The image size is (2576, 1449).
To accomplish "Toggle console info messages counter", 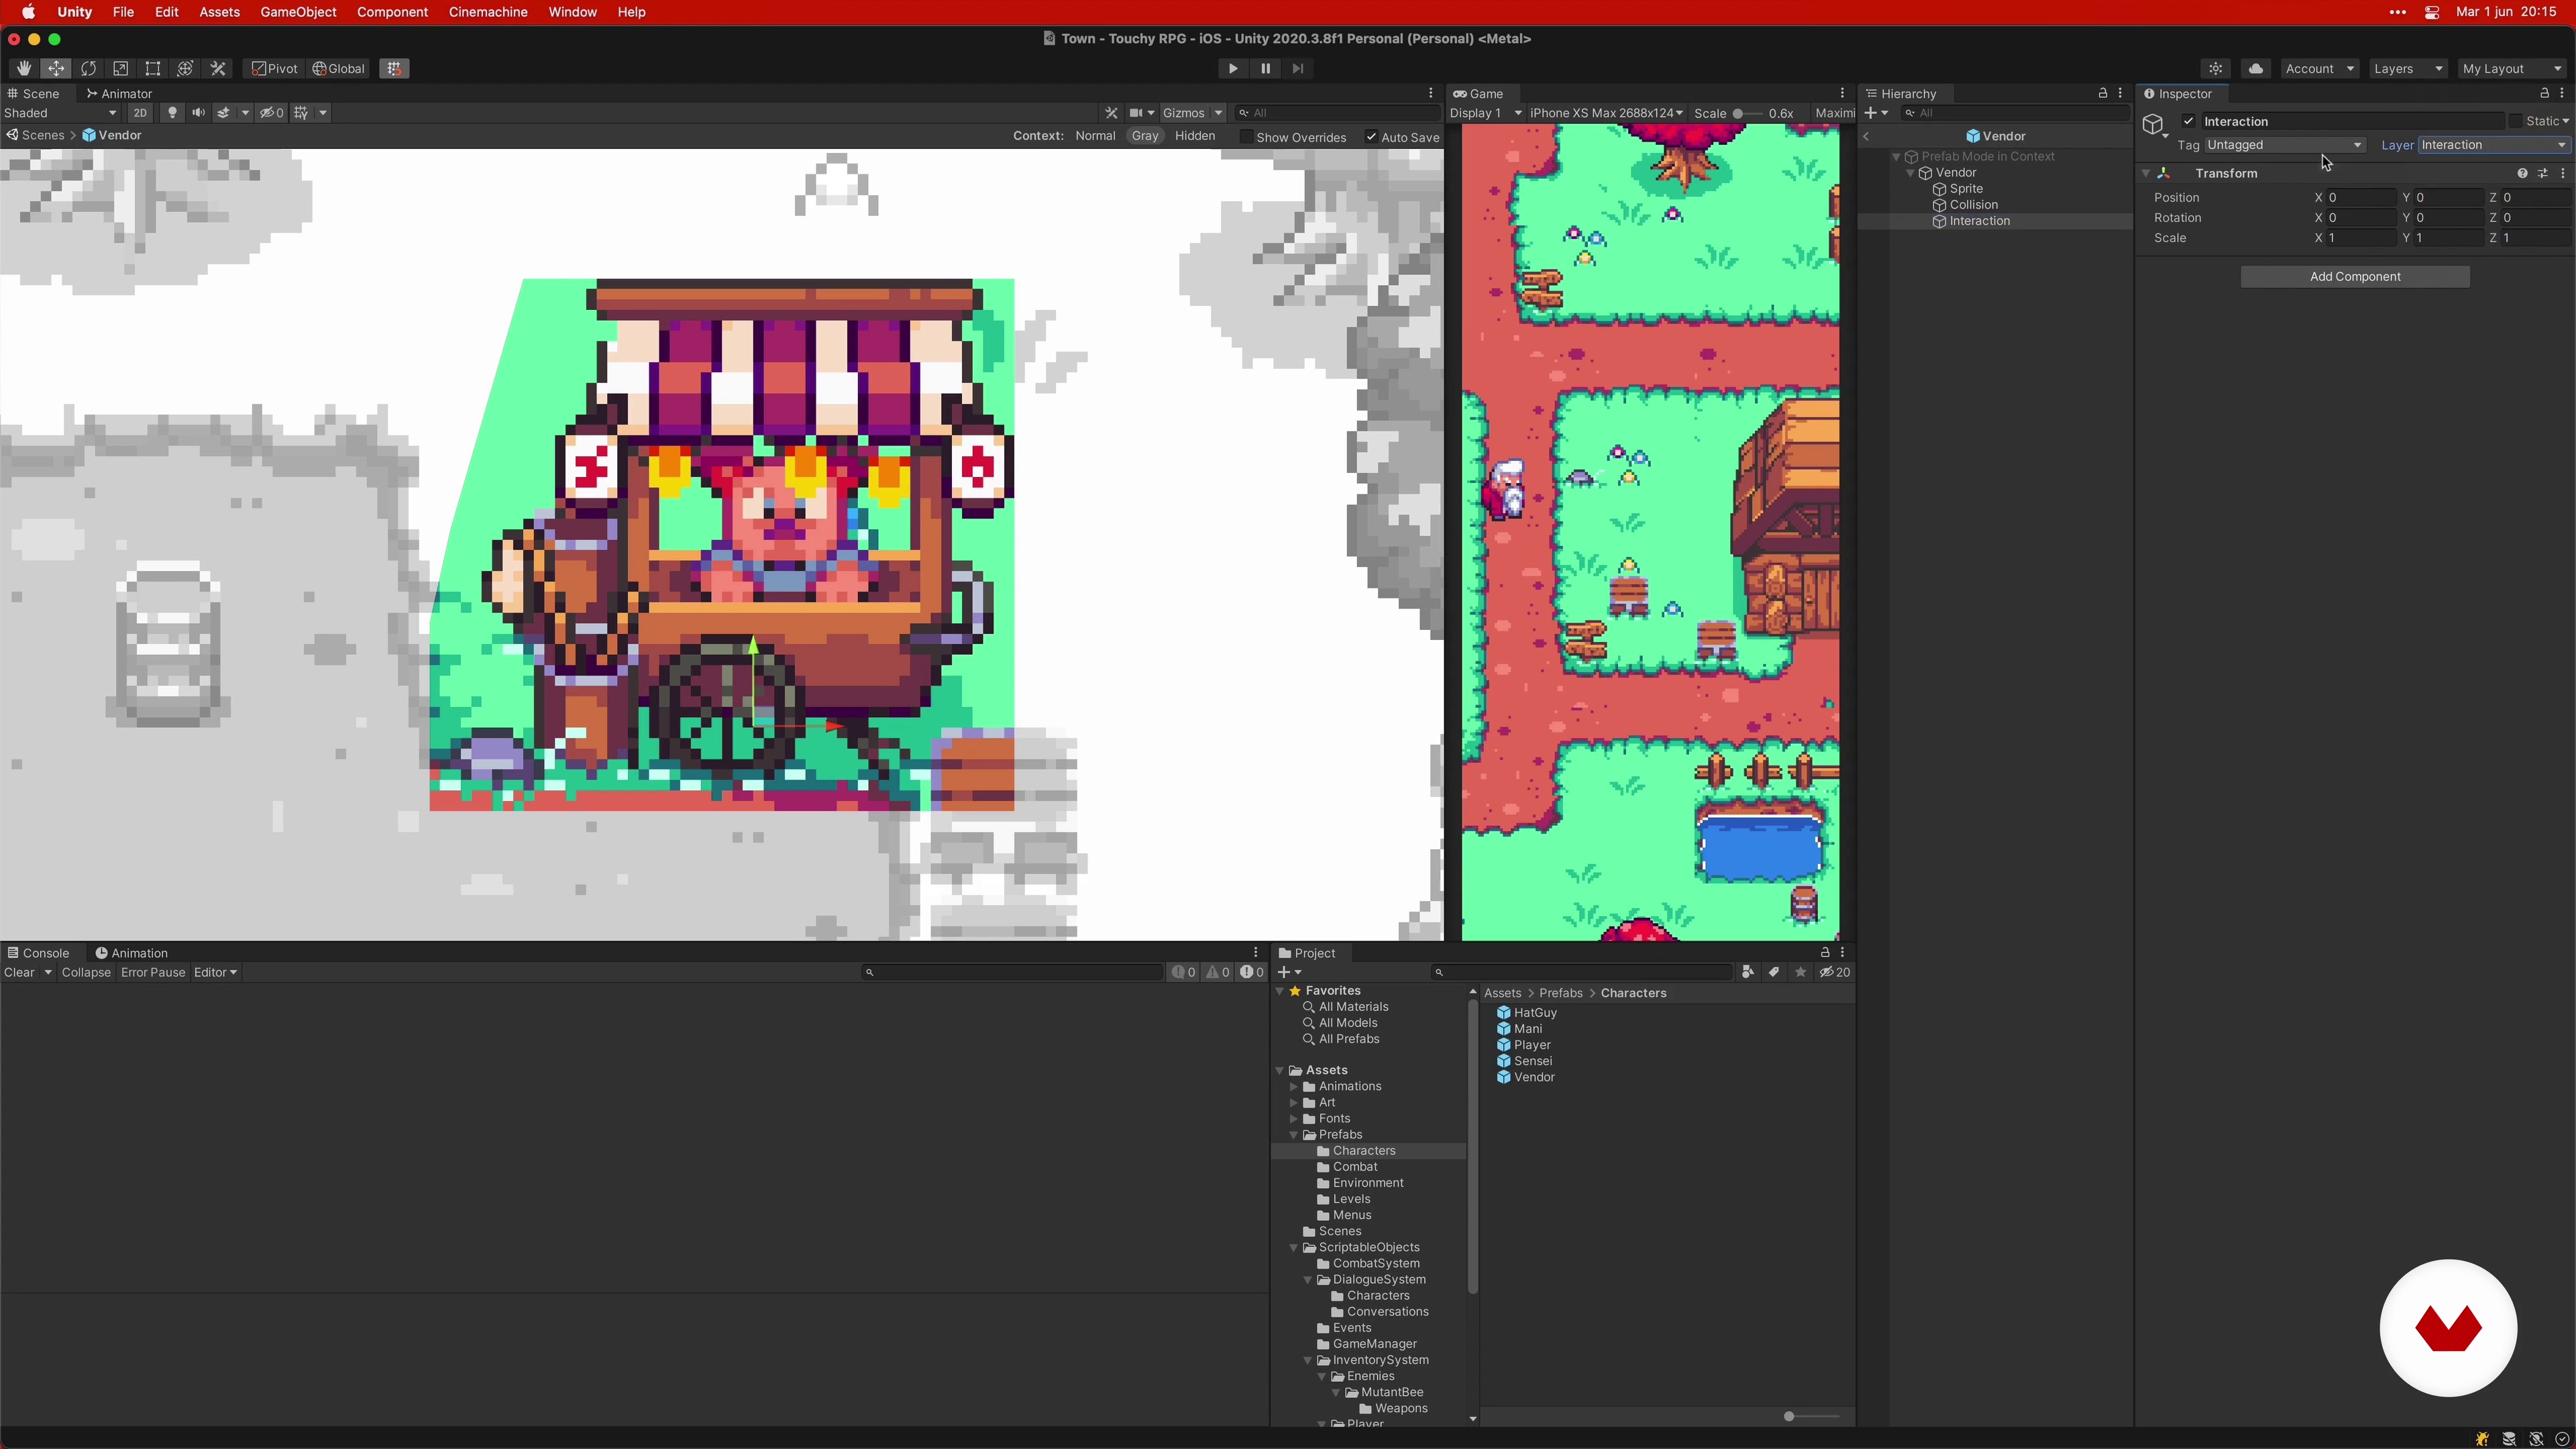I will (x=1184, y=972).
